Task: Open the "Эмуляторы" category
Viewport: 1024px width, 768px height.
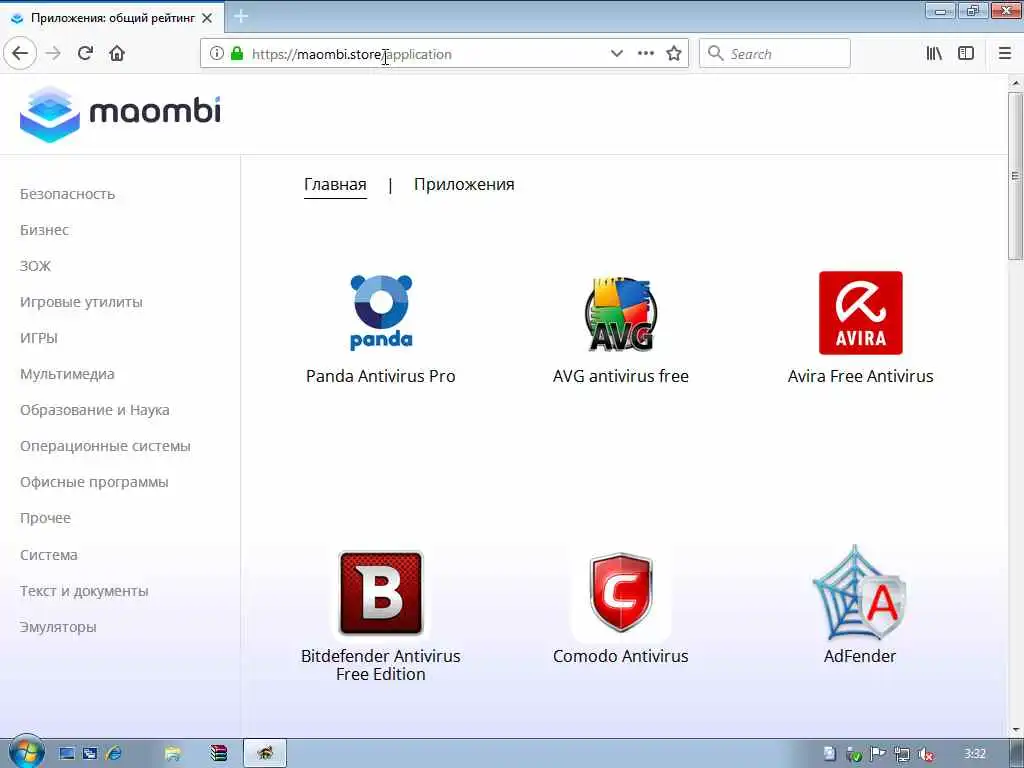Action: (x=58, y=627)
